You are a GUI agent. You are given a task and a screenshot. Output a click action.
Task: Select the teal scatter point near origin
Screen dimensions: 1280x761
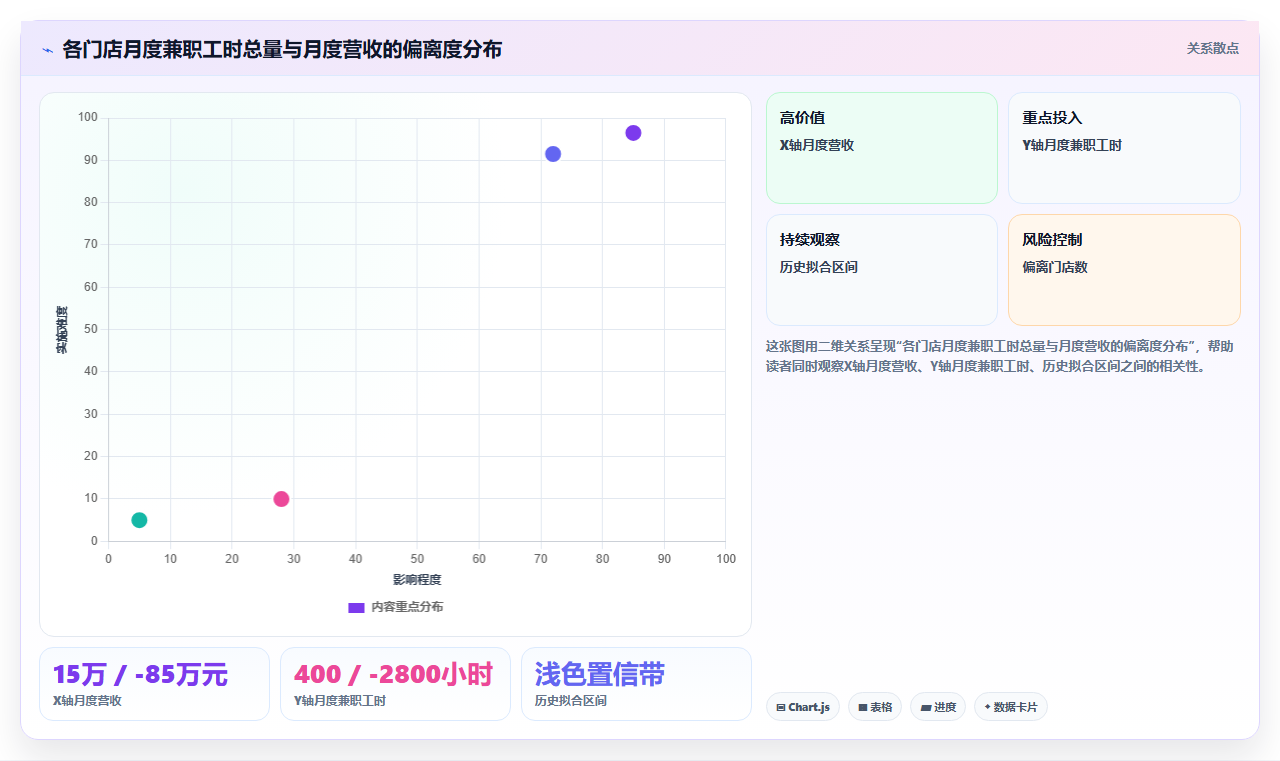pyautogui.click(x=139, y=520)
